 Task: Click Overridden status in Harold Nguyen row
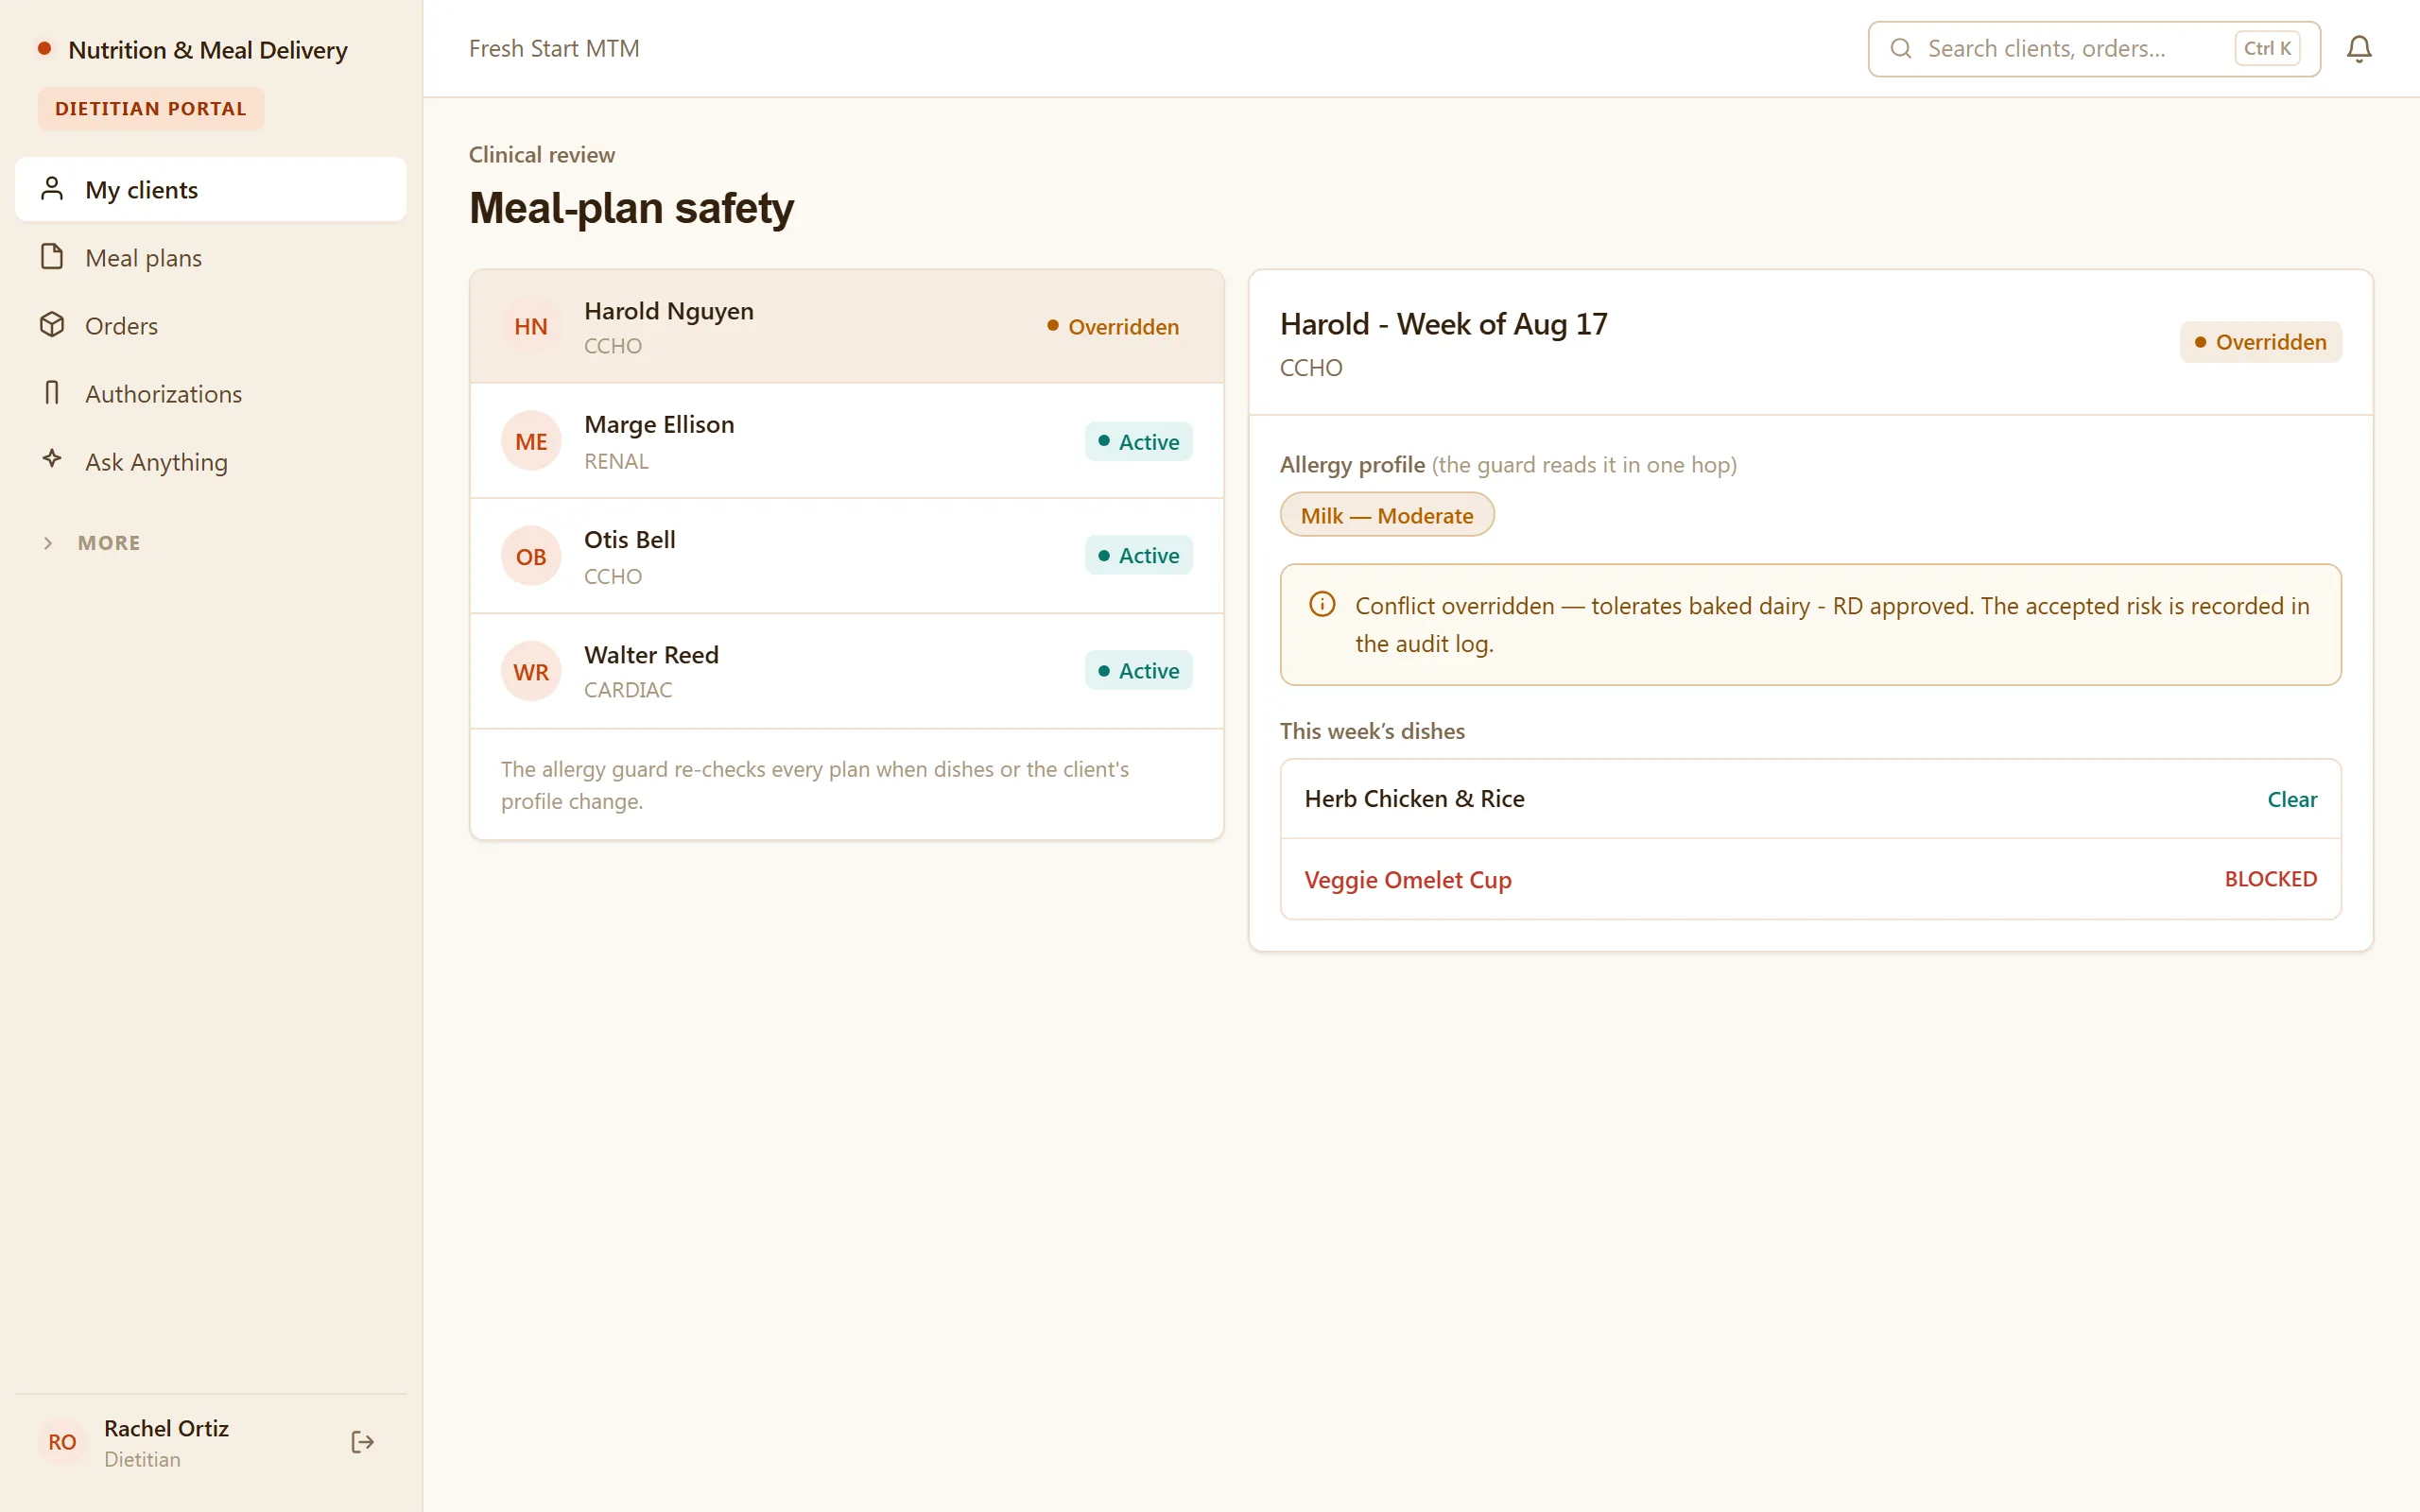coord(1113,327)
